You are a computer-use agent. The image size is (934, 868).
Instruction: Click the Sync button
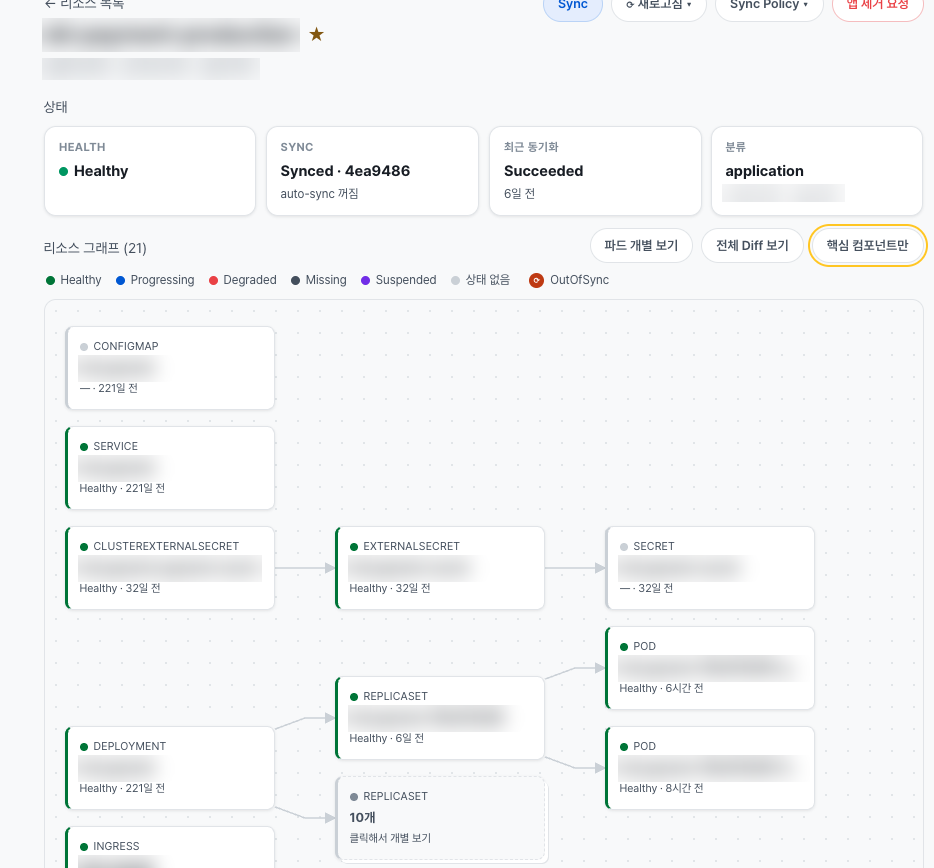pos(572,6)
